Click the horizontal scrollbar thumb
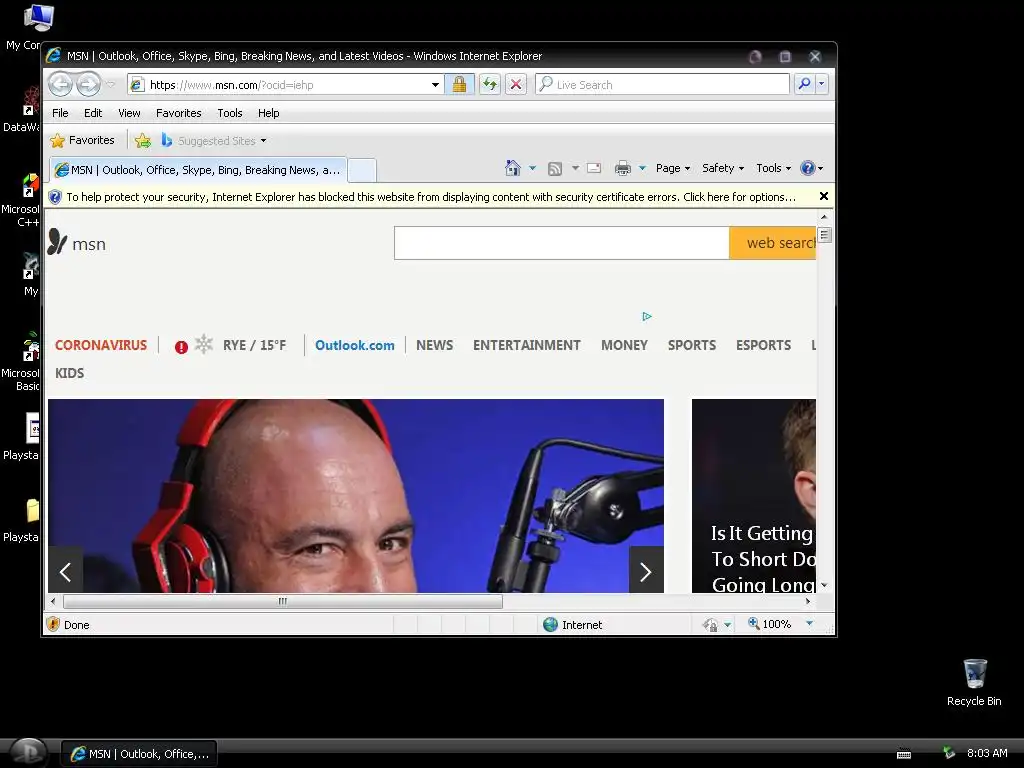1024x768 pixels. coord(283,601)
